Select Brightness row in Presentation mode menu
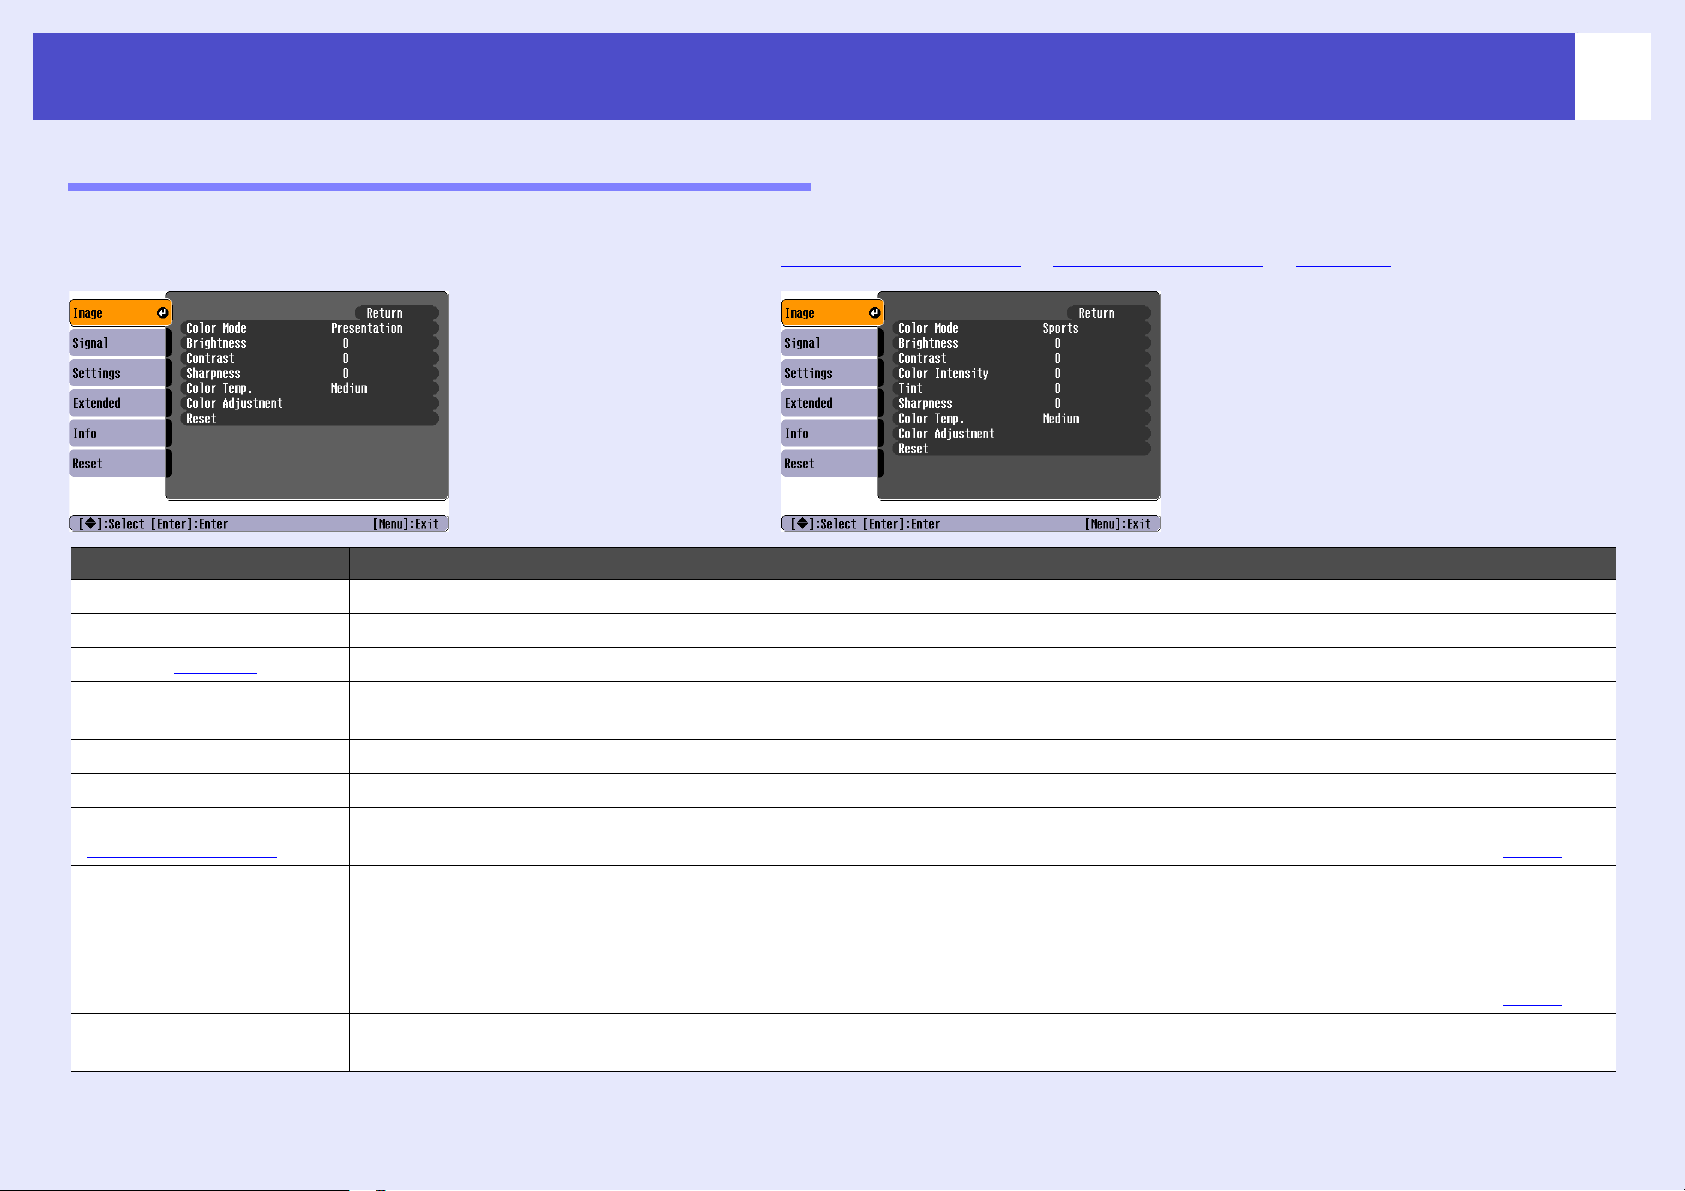Screen dimensions: 1685x1191 [x=310, y=343]
